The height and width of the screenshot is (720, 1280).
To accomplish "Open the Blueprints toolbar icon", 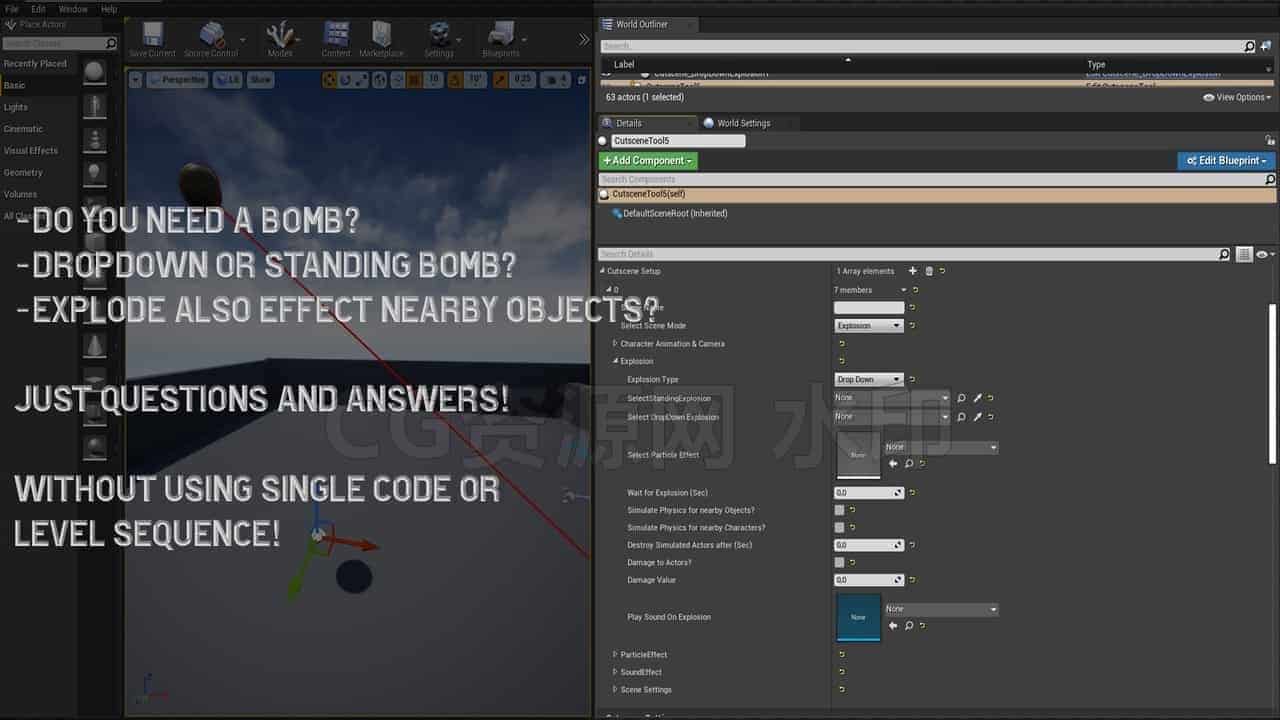I will pyautogui.click(x=501, y=39).
